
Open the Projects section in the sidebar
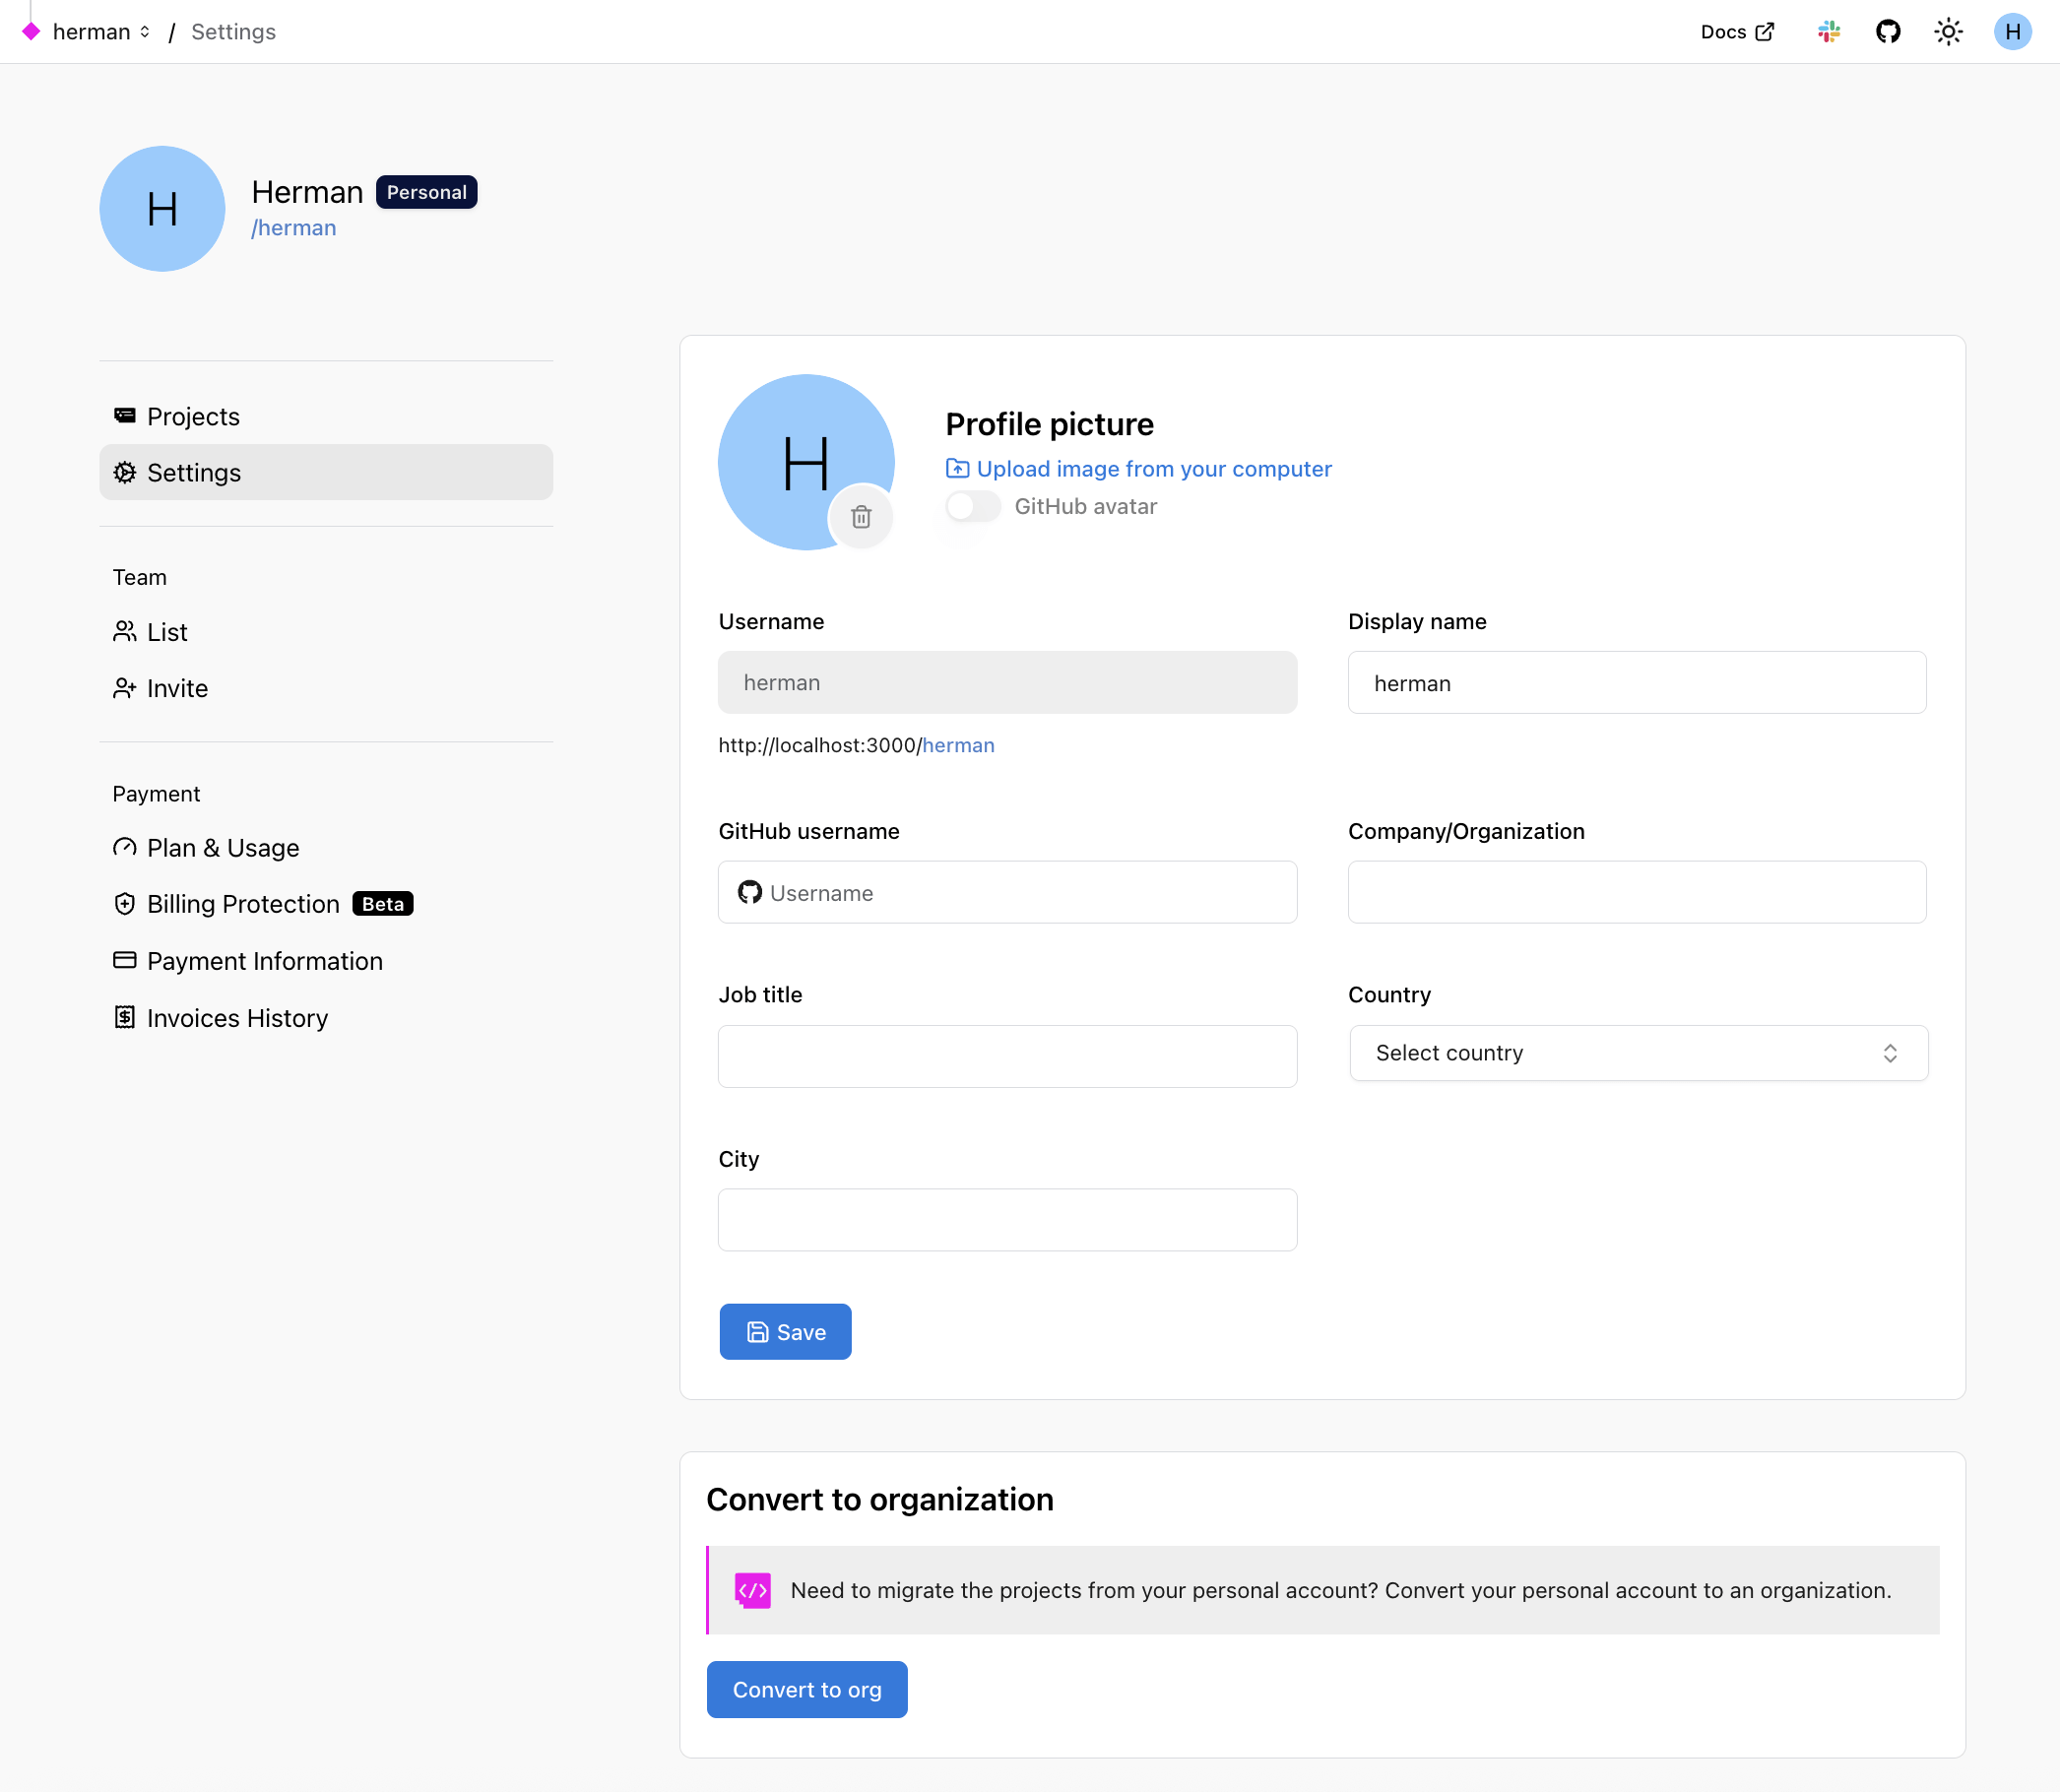click(x=193, y=416)
